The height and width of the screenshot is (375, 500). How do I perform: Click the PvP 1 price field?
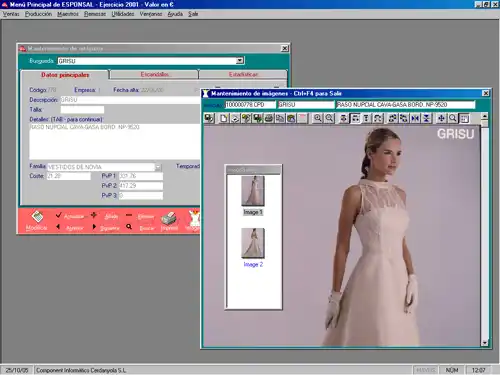pos(141,176)
